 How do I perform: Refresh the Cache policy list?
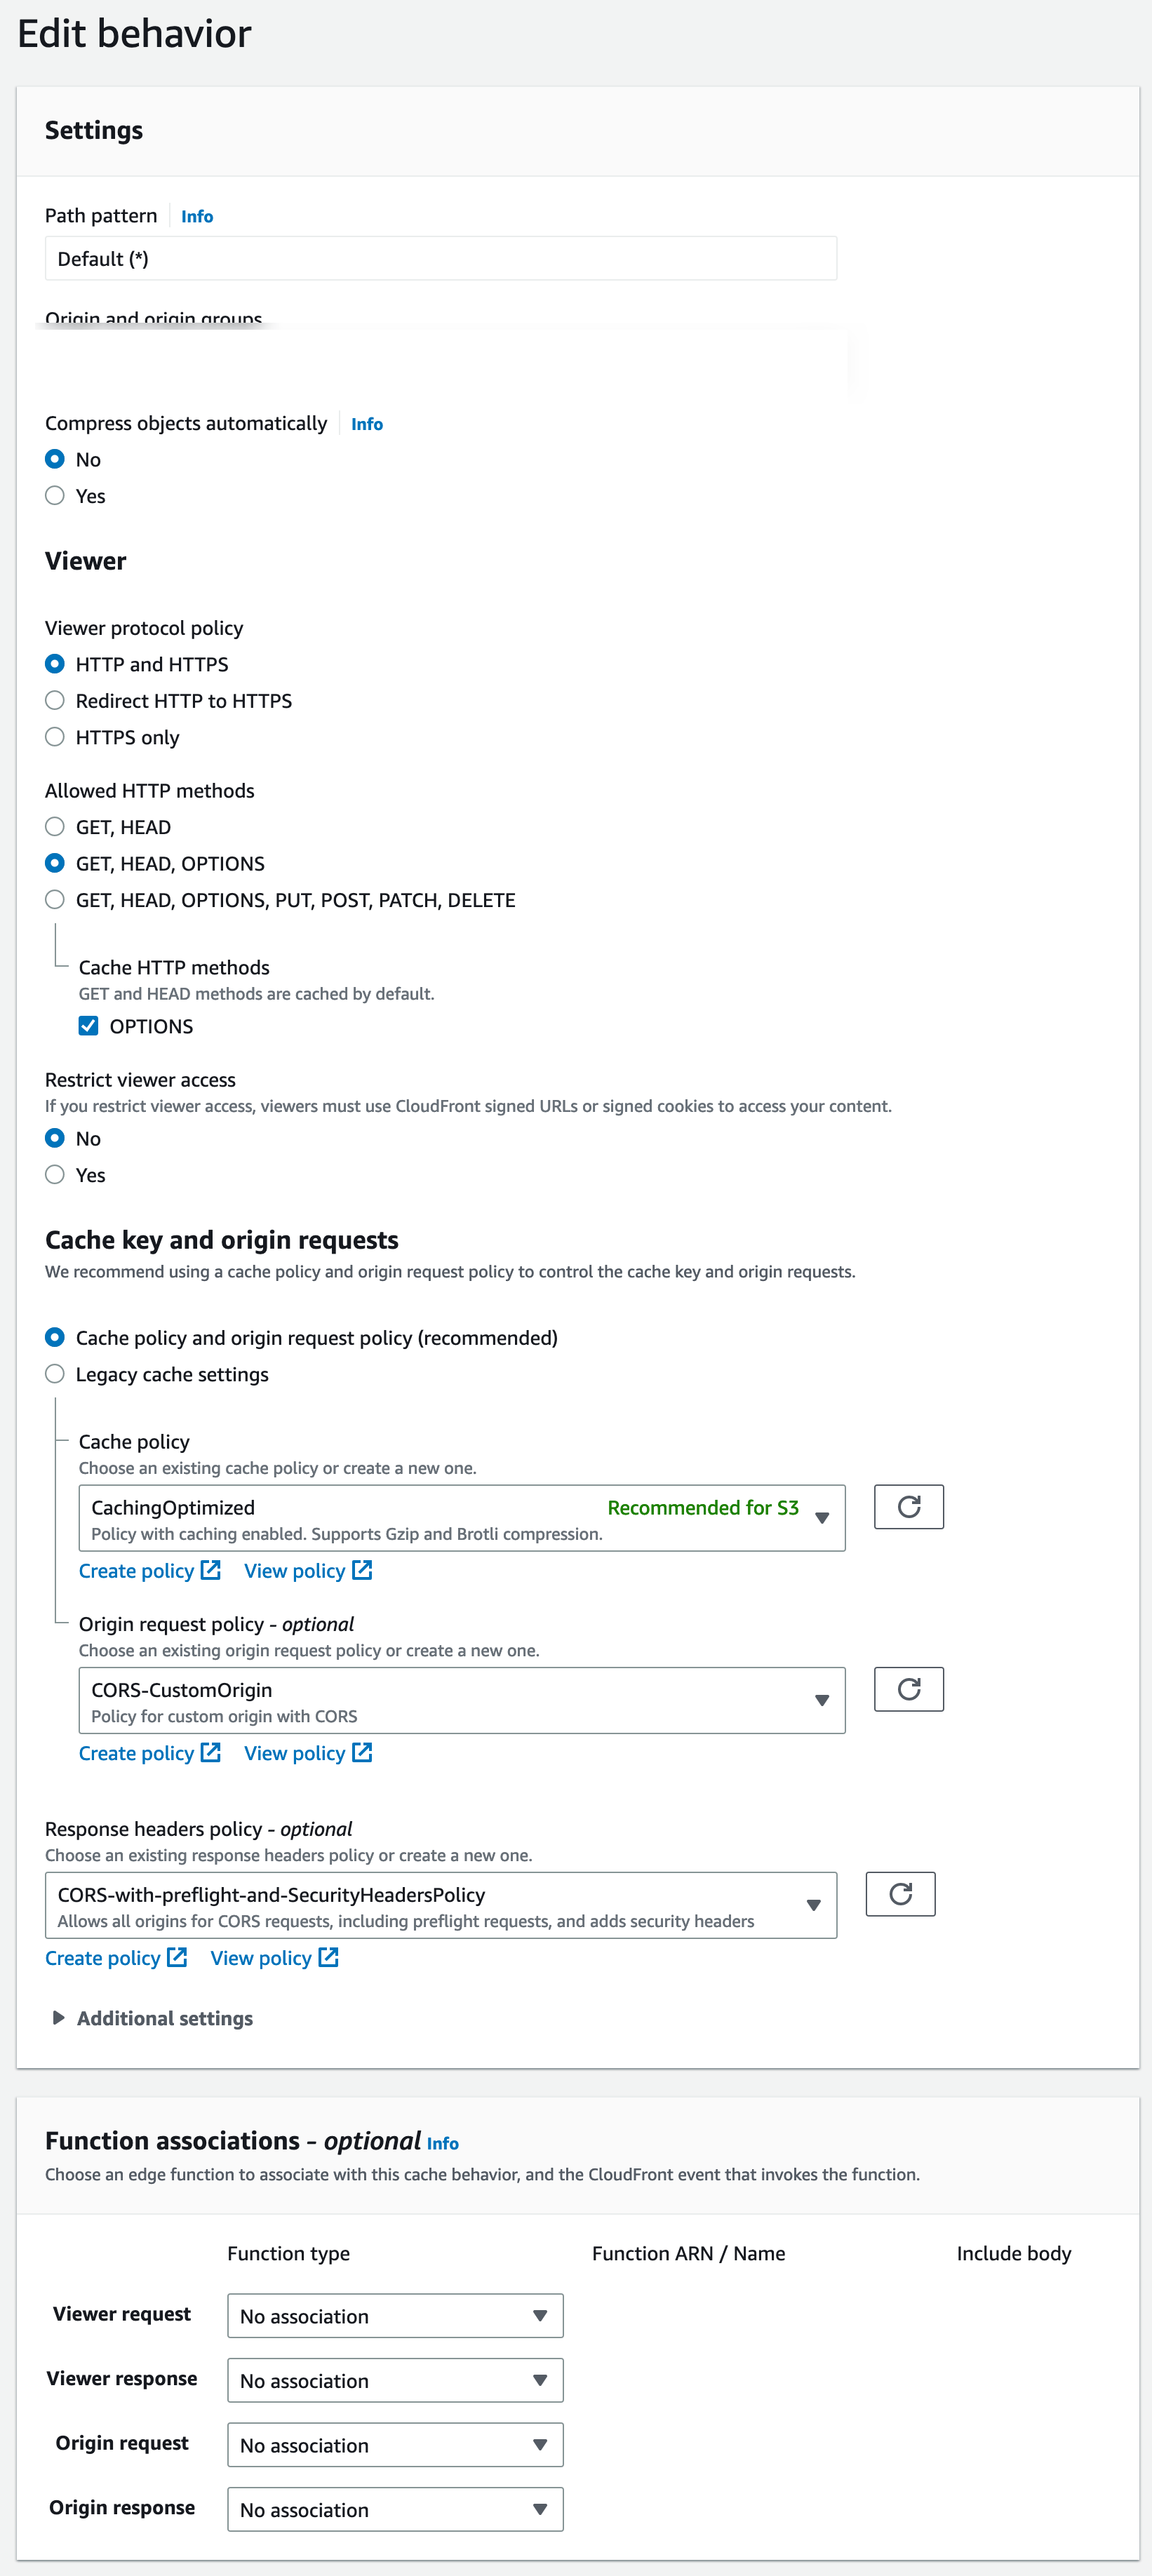click(x=908, y=1506)
